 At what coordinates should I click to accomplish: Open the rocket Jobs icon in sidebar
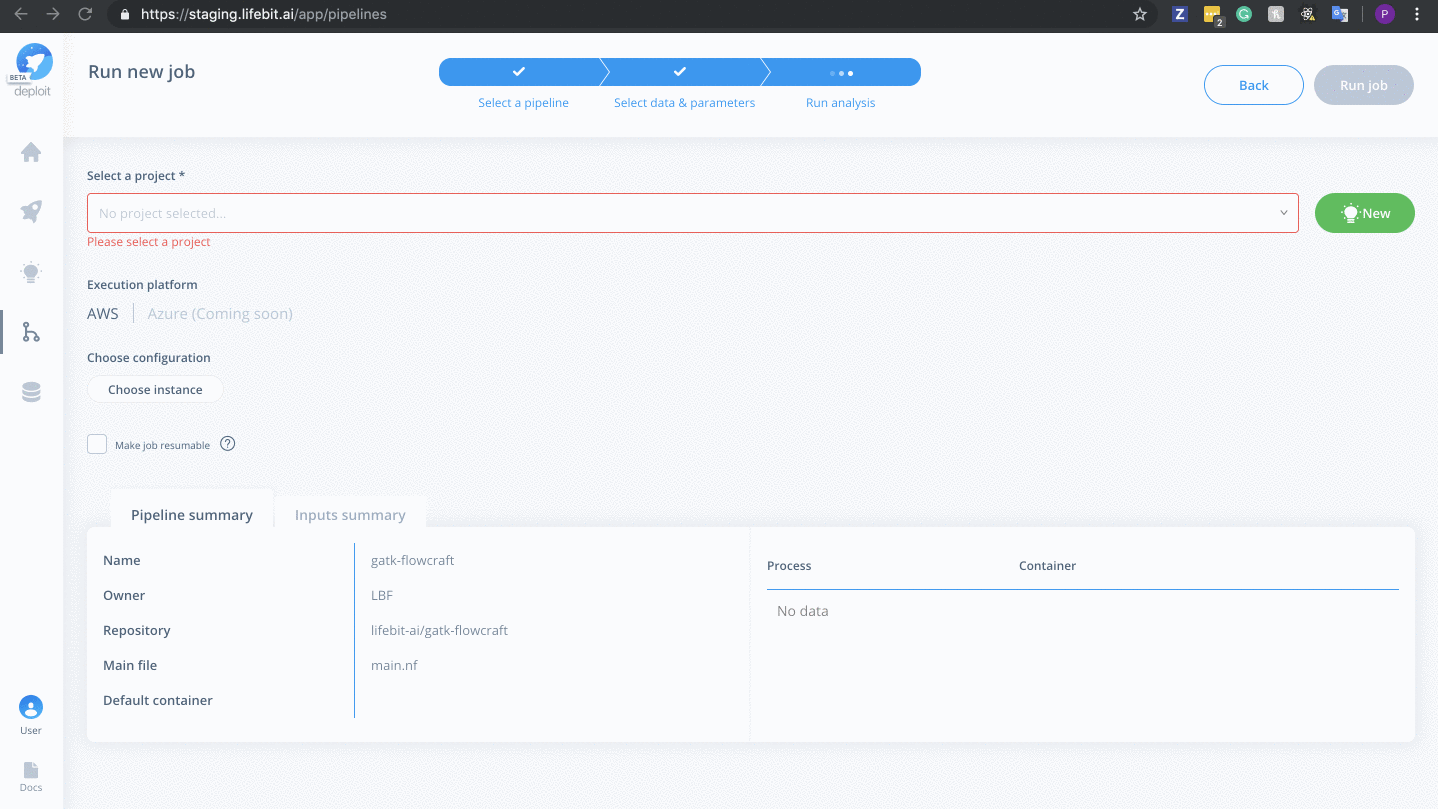[x=31, y=211]
